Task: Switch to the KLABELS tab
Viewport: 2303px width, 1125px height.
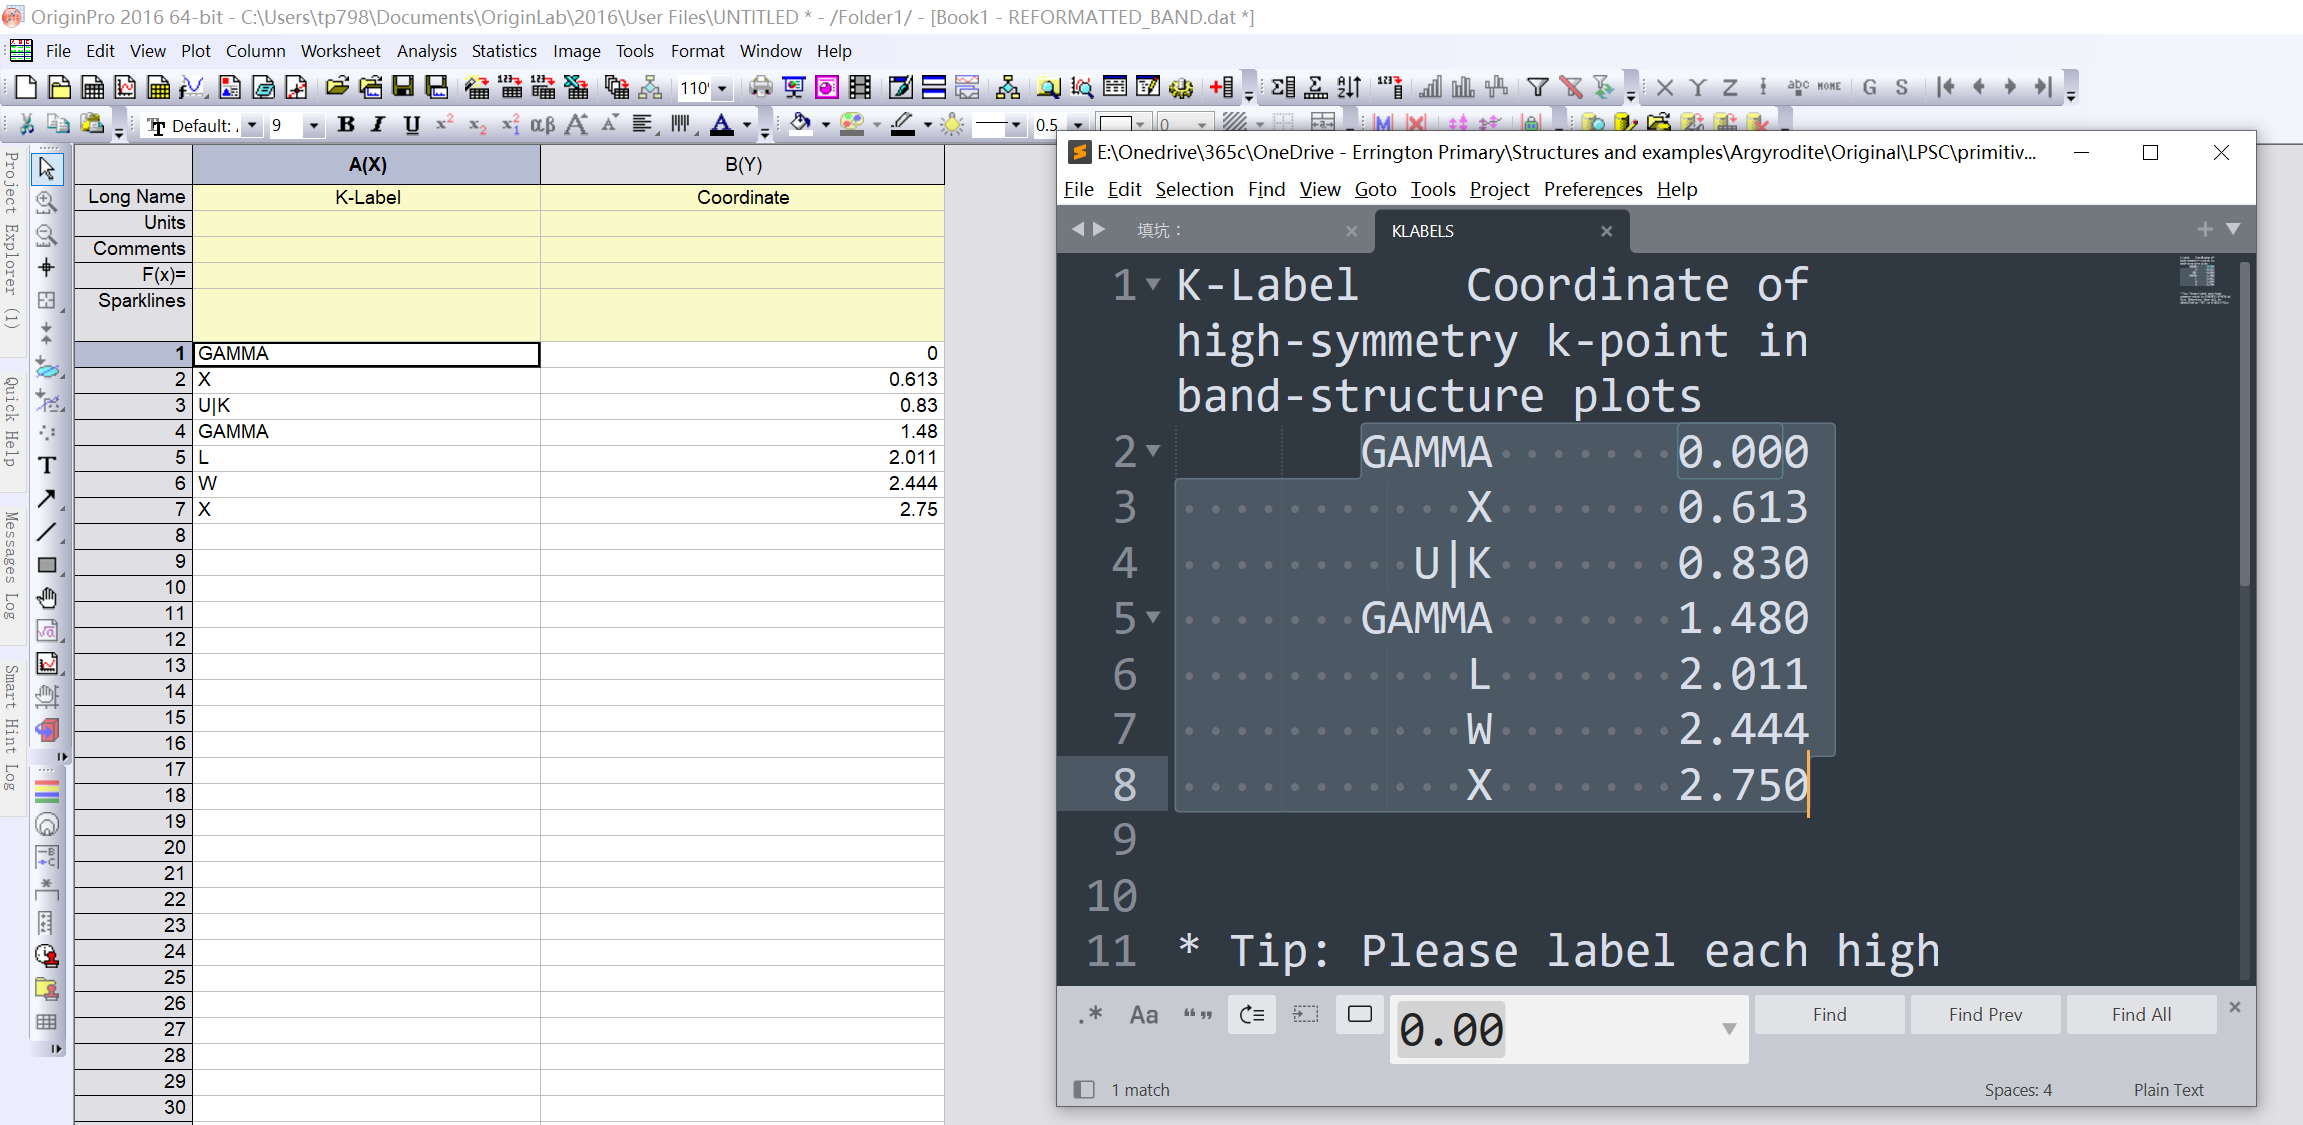Action: (x=1423, y=231)
